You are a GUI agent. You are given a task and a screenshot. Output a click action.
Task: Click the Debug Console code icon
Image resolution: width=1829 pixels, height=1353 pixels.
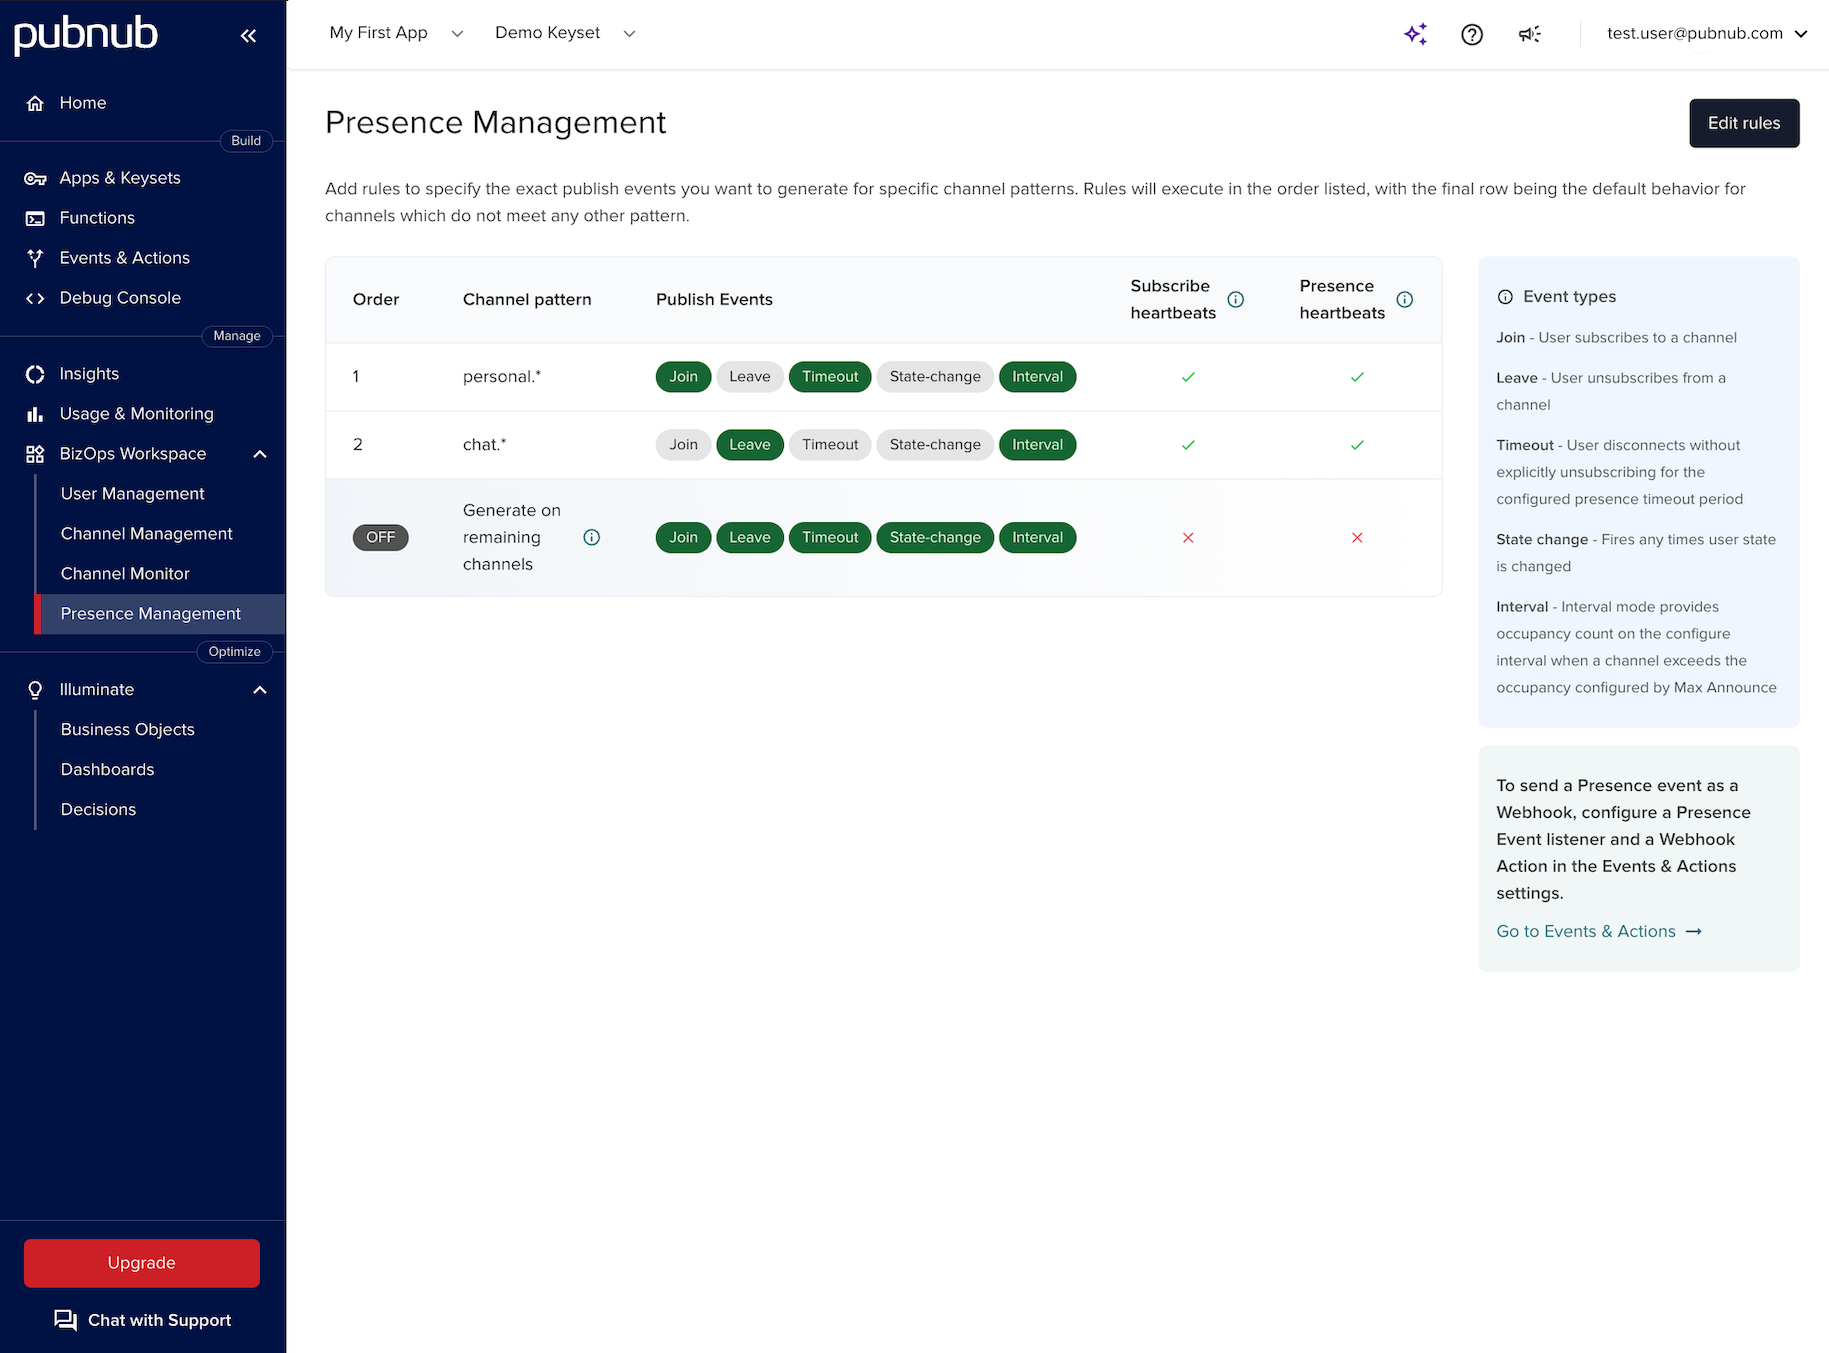(x=35, y=298)
